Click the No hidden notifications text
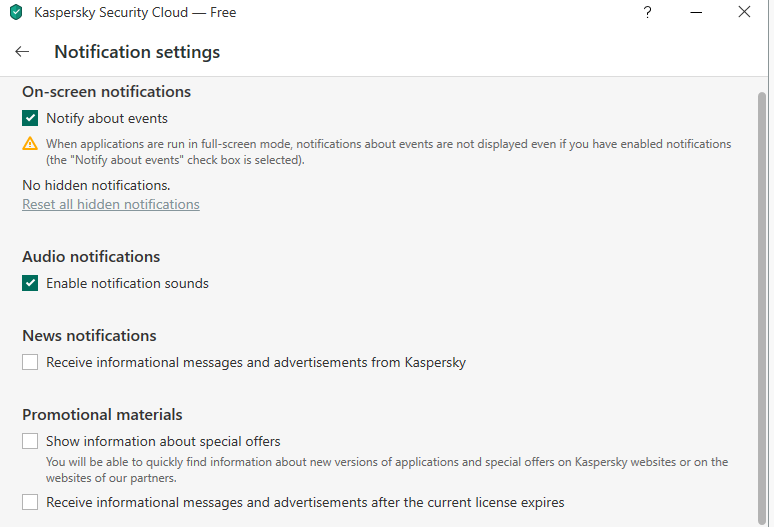 pos(96,185)
